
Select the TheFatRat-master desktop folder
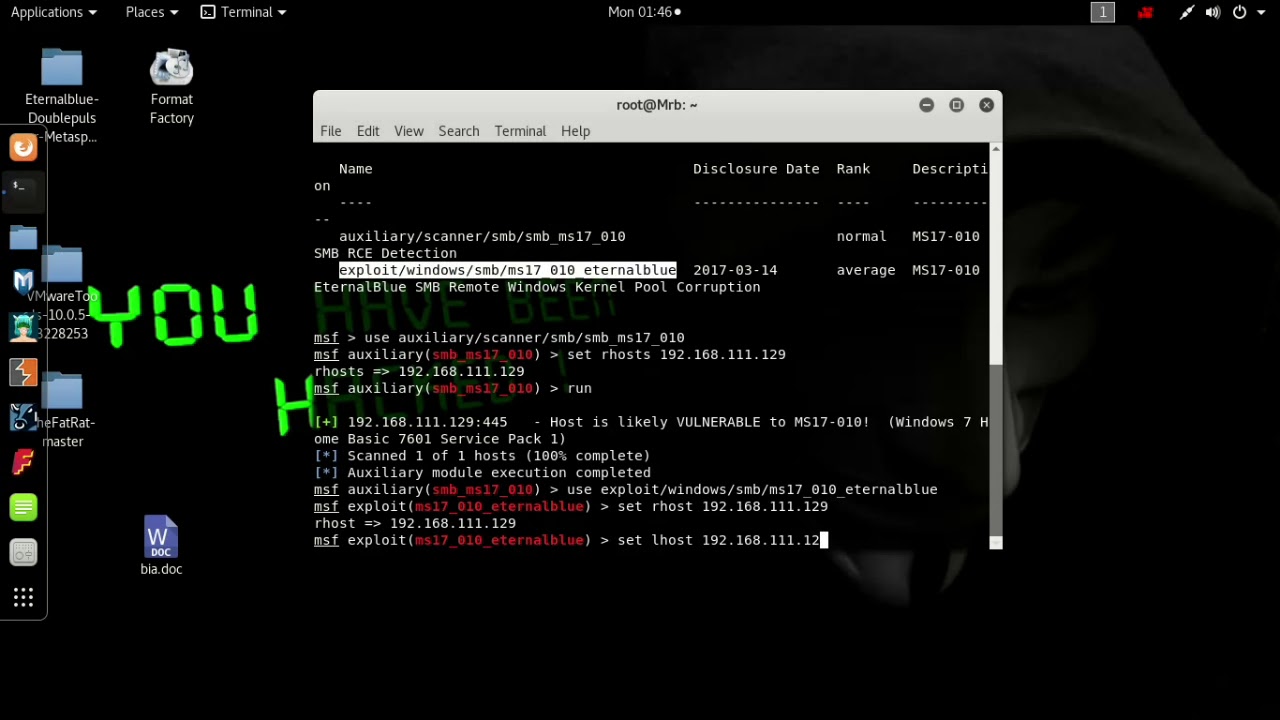62,411
